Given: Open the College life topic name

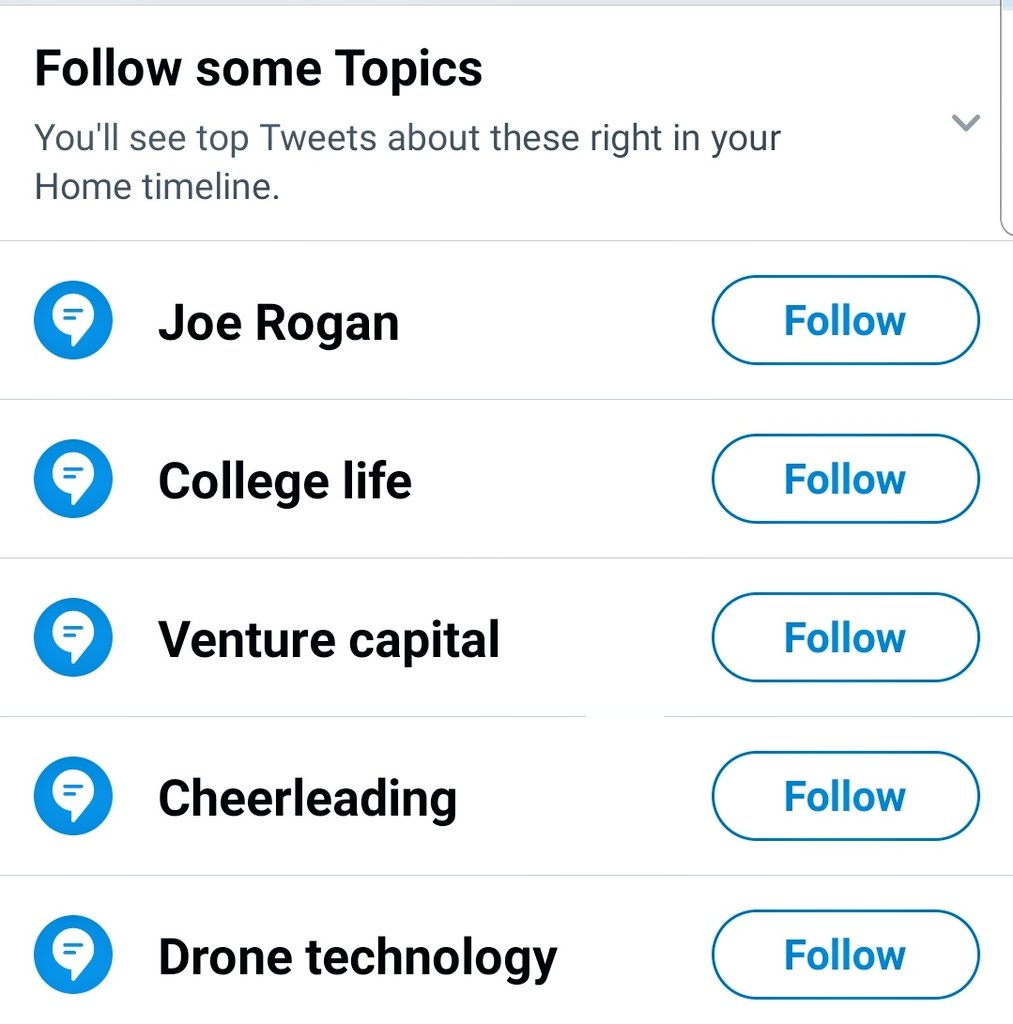Looking at the screenshot, I should [x=284, y=481].
